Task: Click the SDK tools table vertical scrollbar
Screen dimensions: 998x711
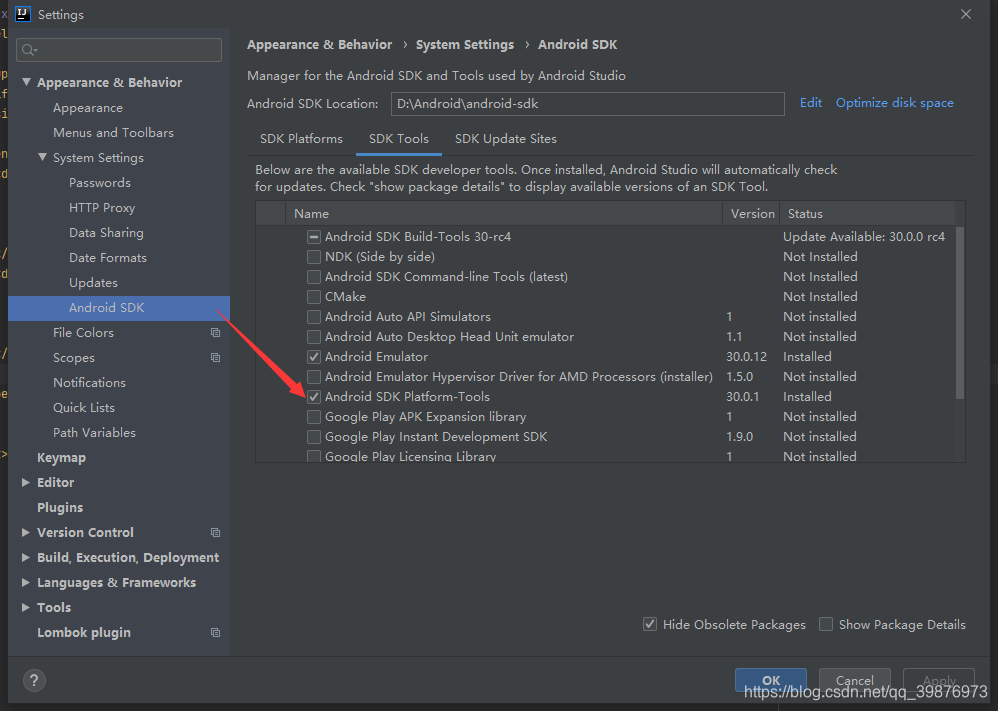Action: pos(960,314)
